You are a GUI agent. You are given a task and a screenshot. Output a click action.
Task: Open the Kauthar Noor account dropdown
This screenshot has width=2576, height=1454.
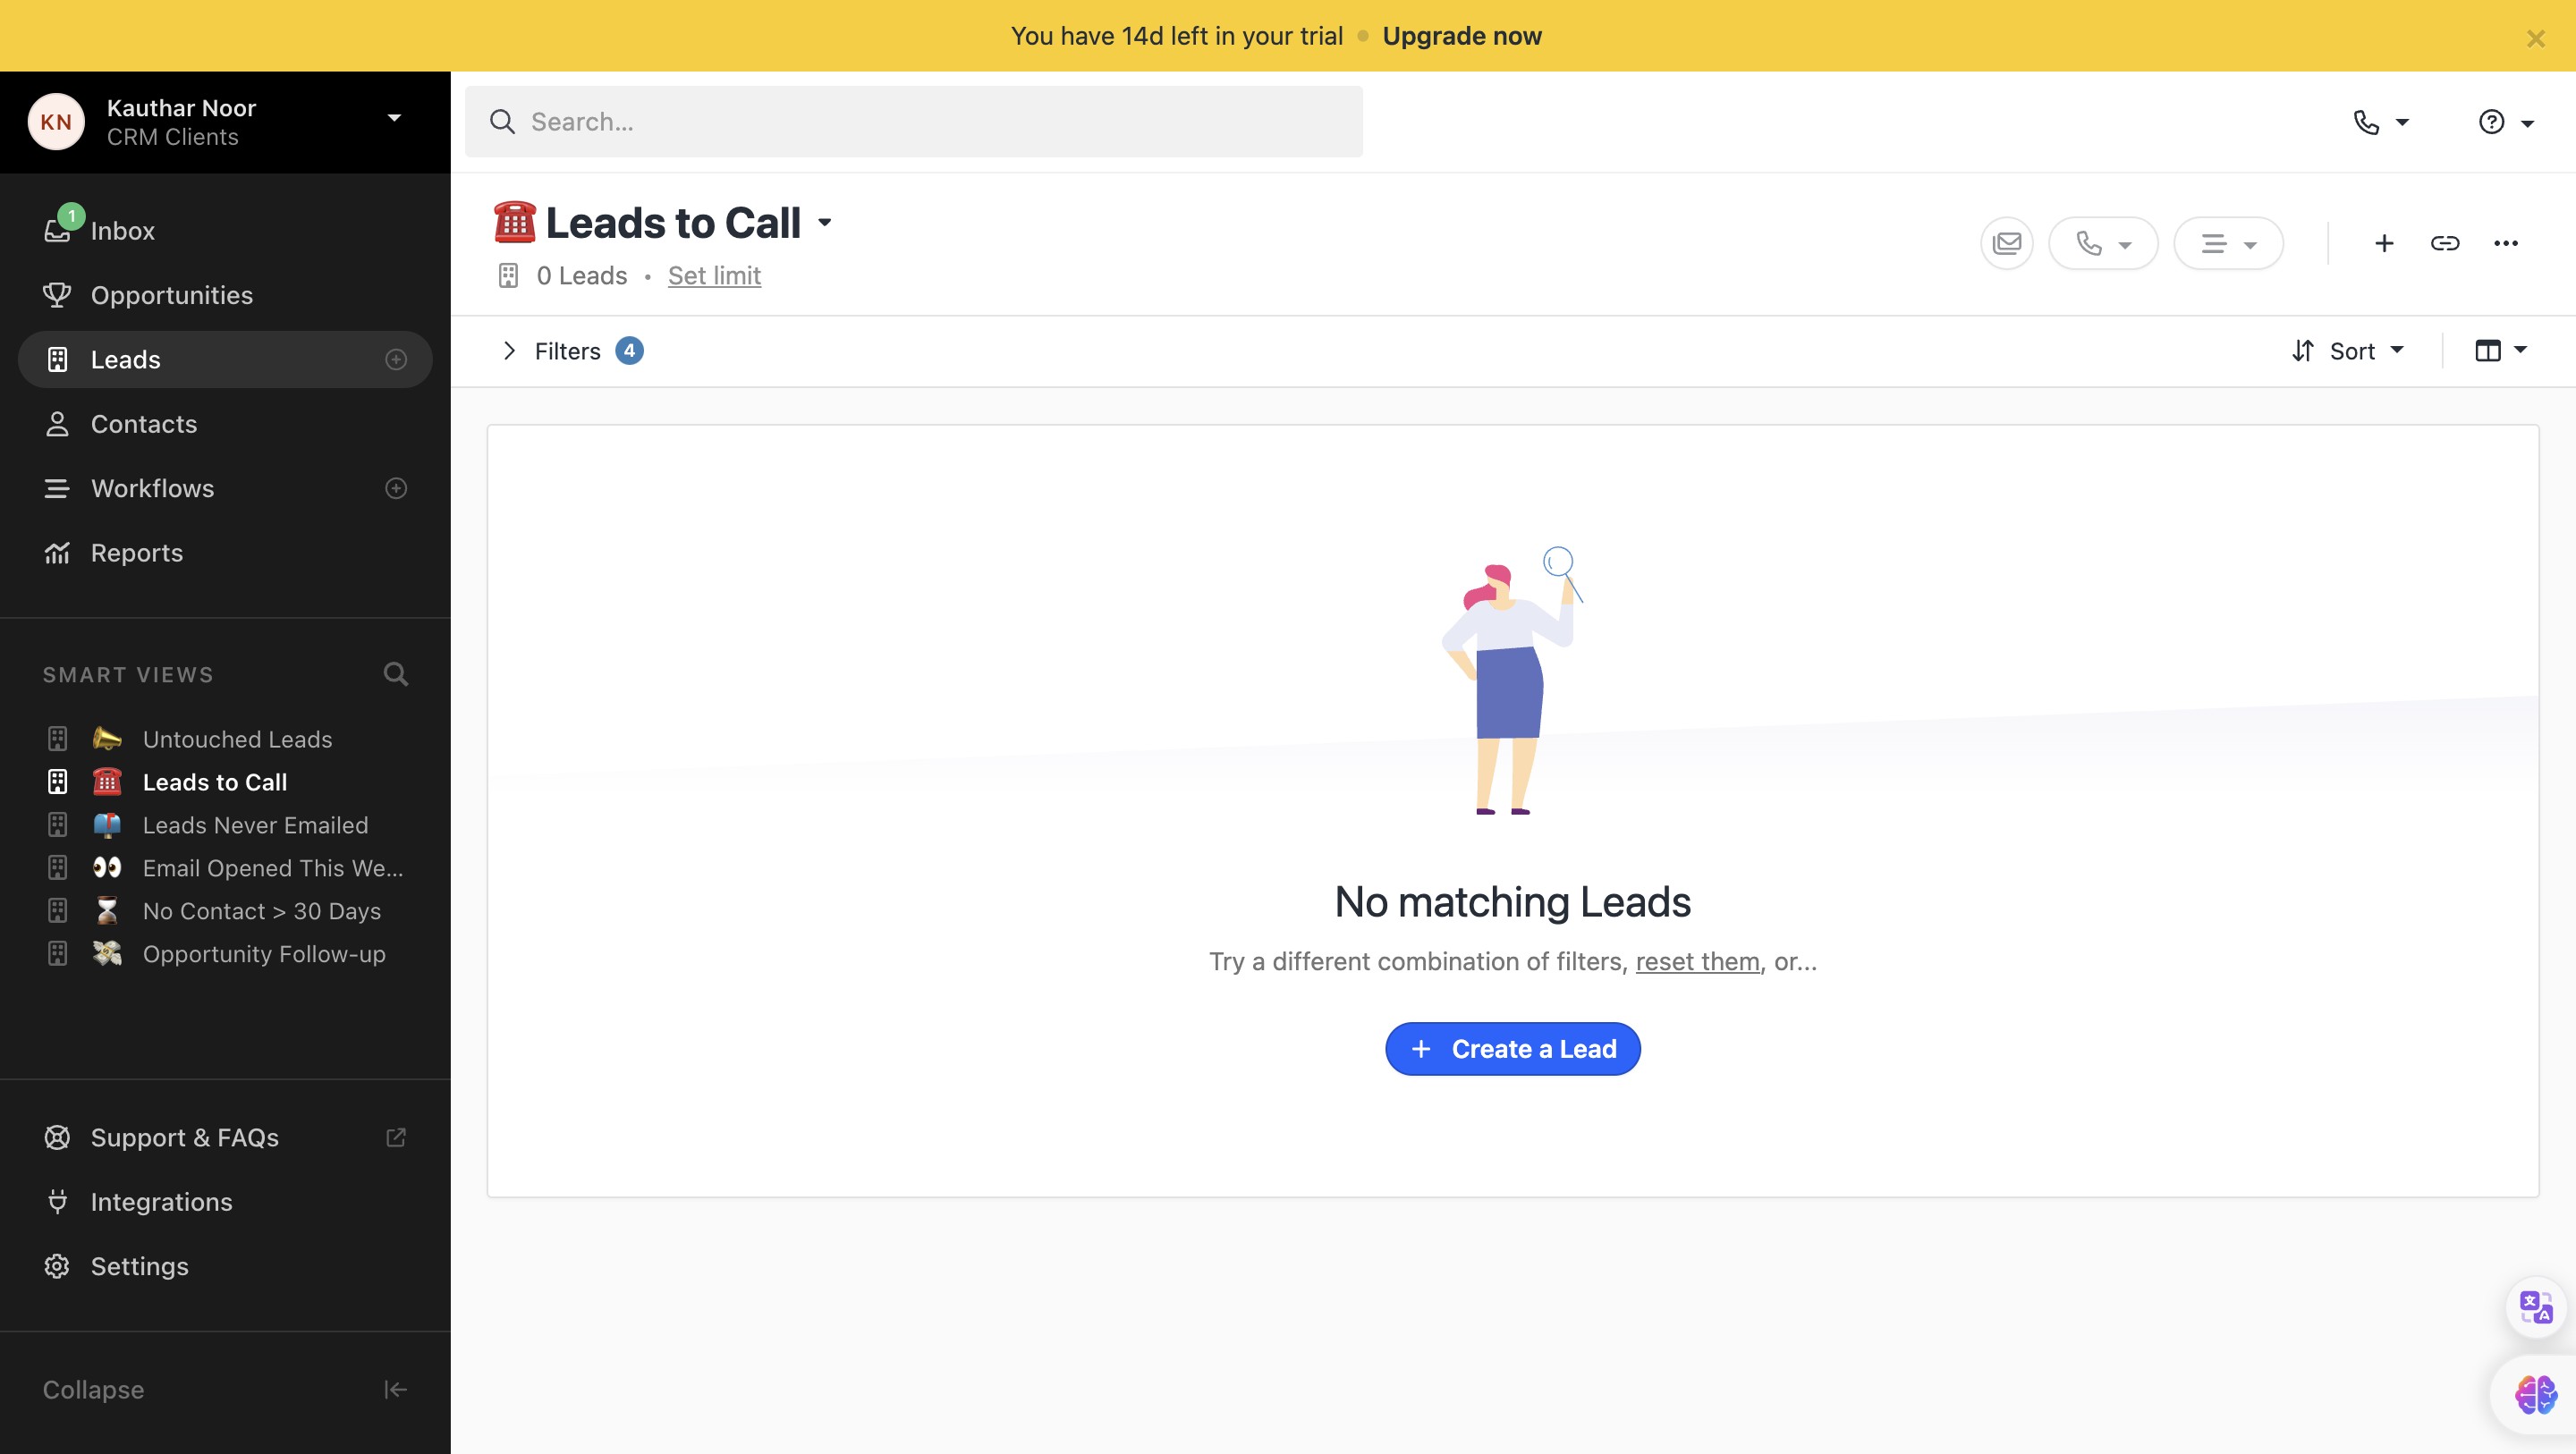(394, 119)
